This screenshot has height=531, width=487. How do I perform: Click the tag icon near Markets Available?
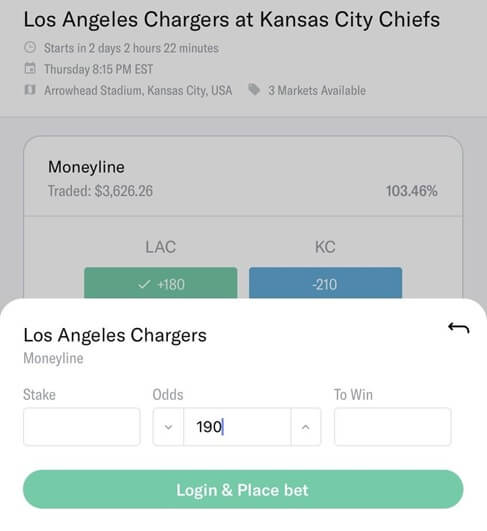[x=254, y=90]
